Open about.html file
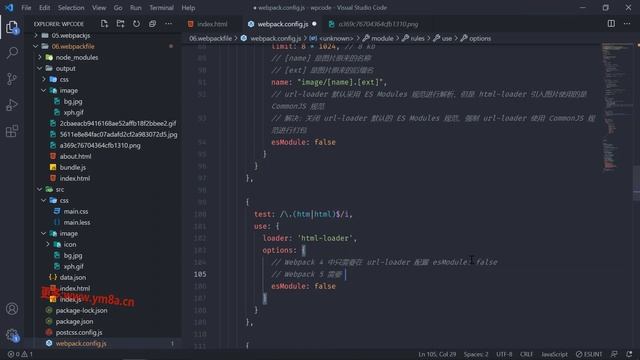 (x=75, y=156)
